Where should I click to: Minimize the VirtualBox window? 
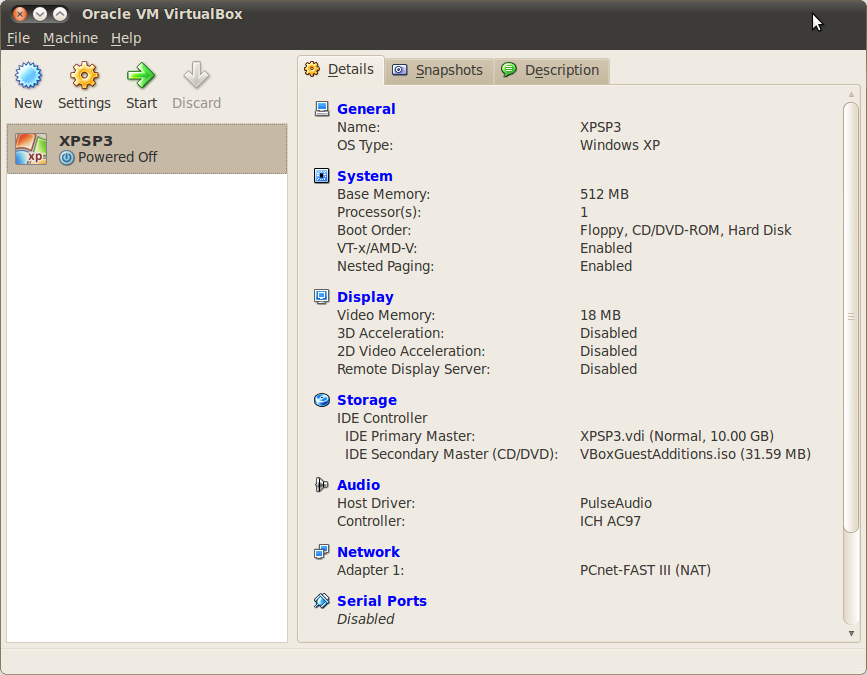[40, 14]
